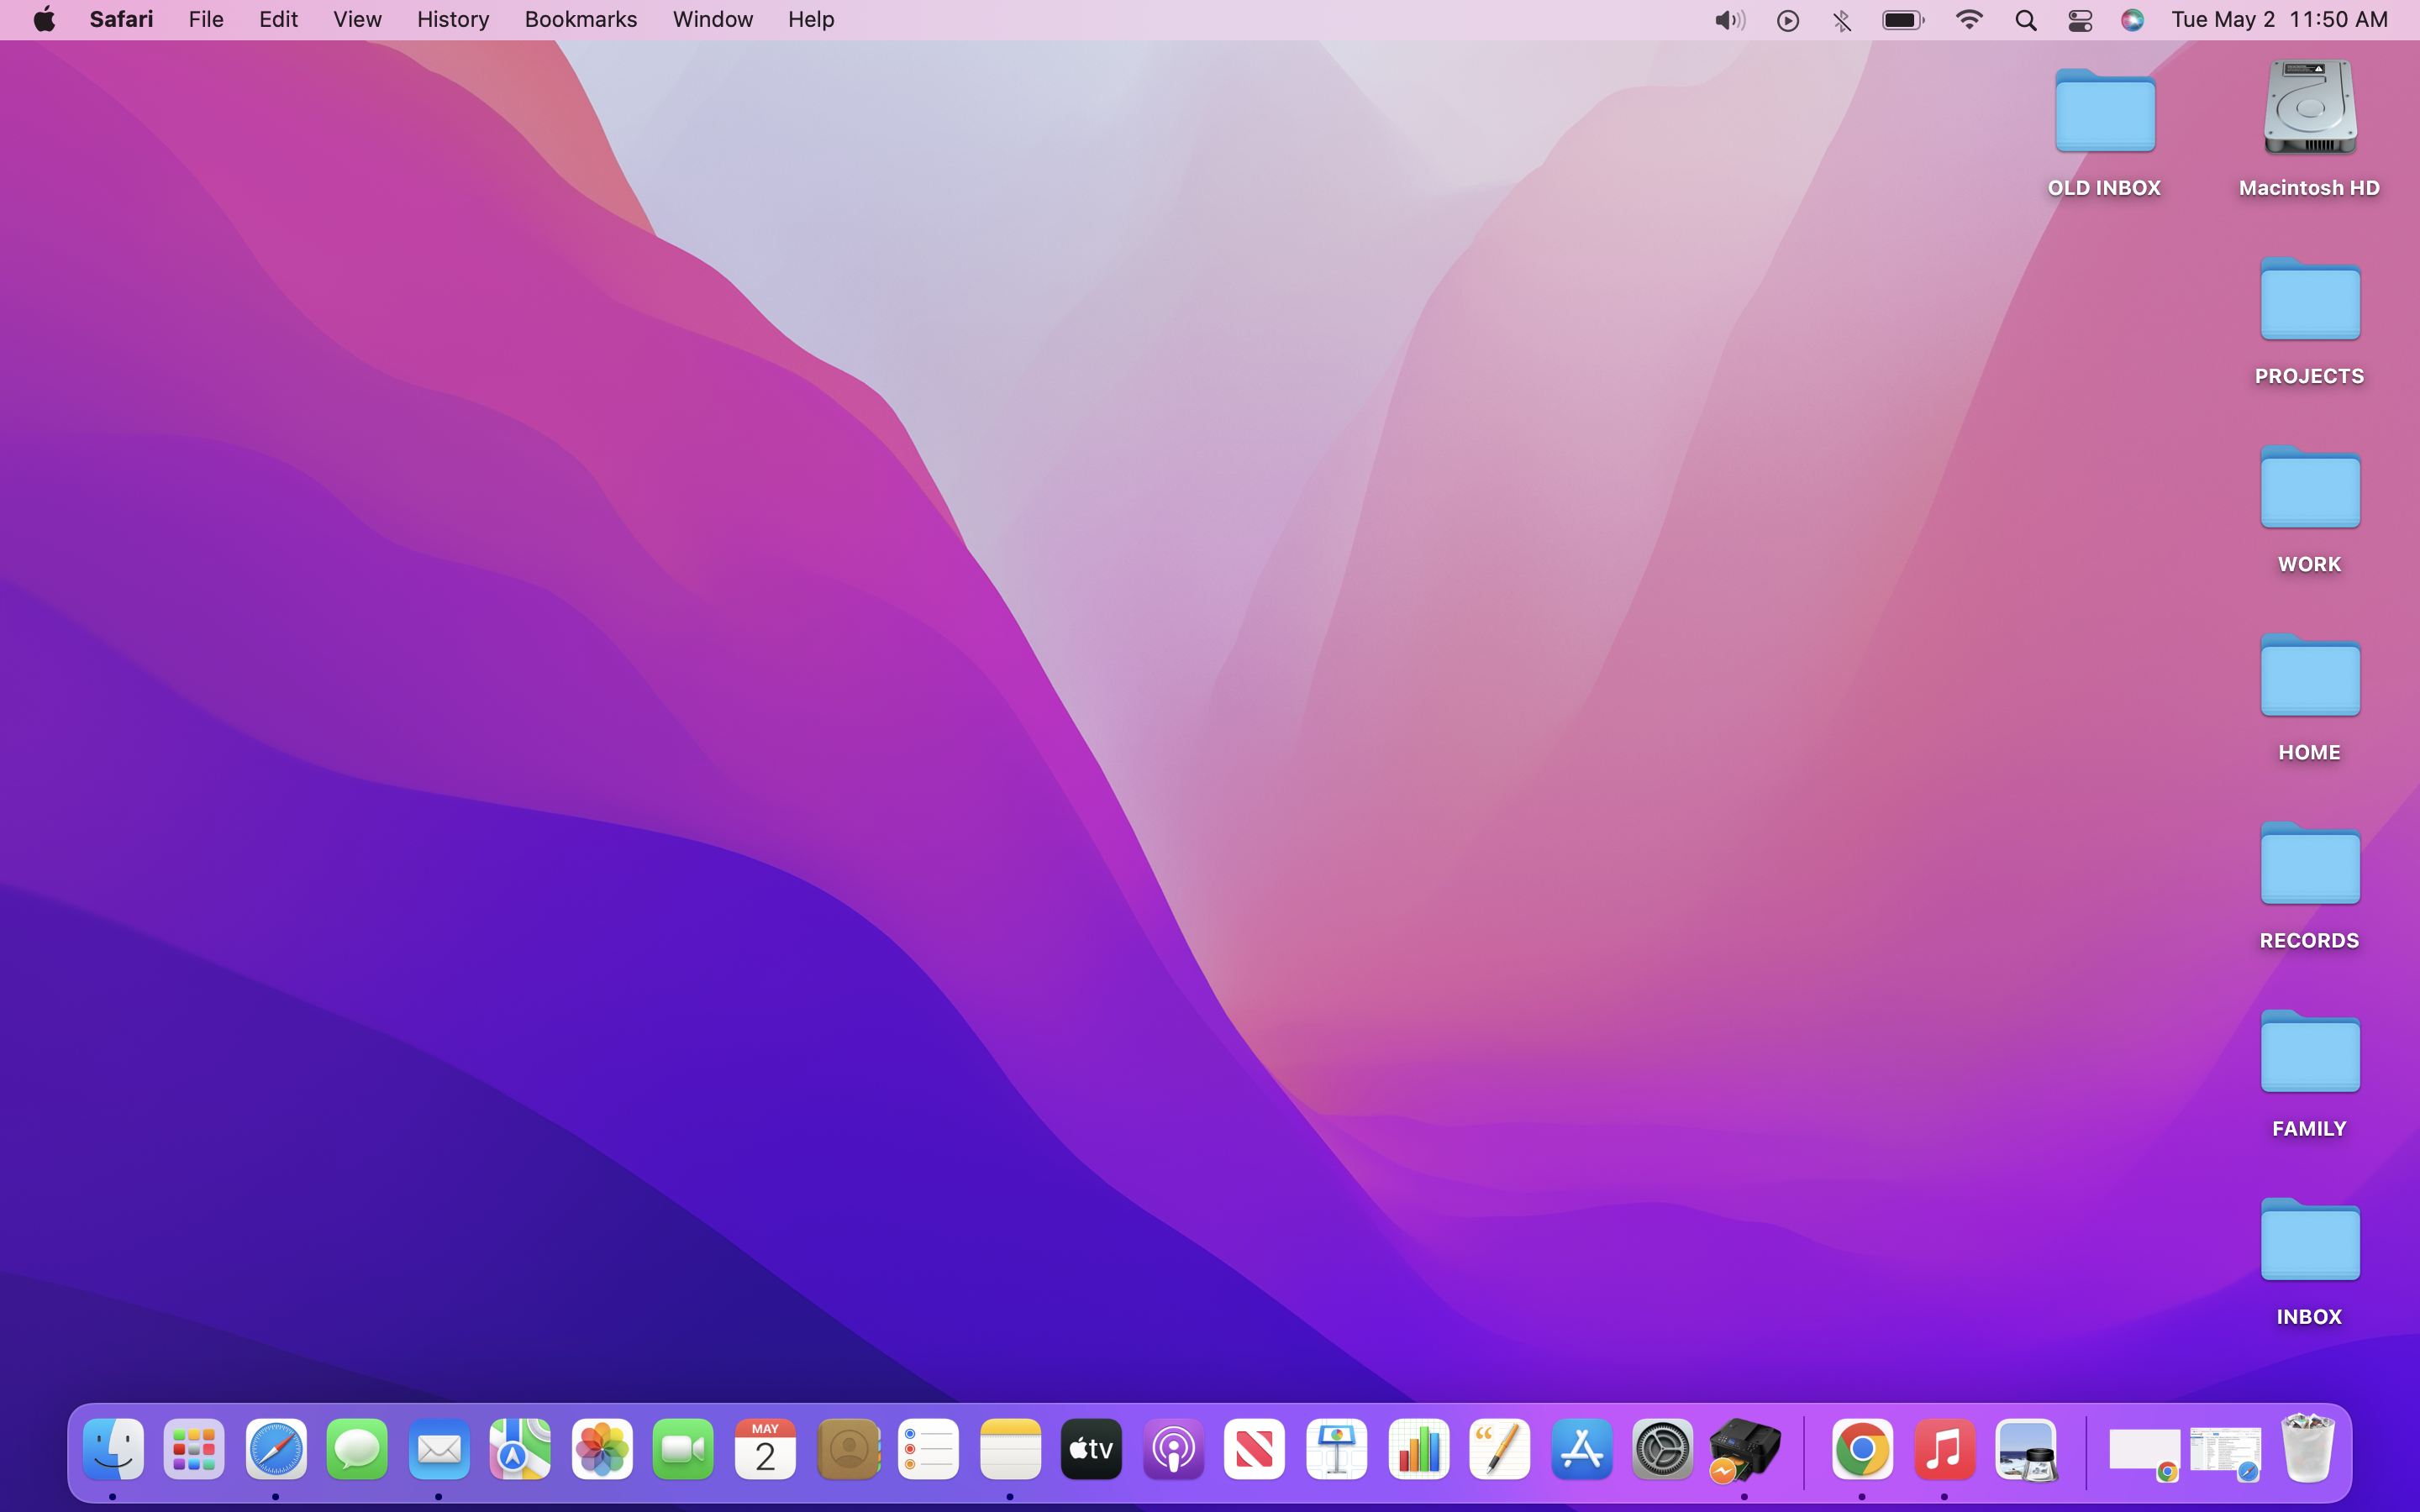Open the History menu
The width and height of the screenshot is (2420, 1512).
click(x=453, y=19)
